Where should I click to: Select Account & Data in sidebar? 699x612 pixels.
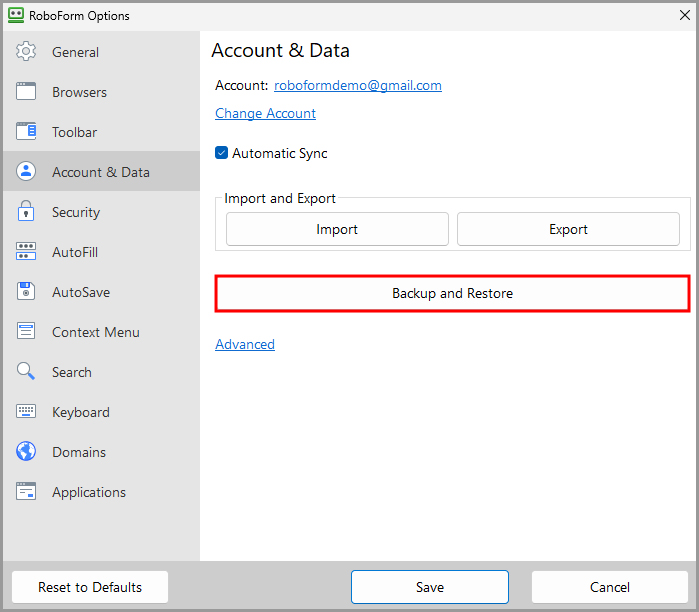click(101, 172)
